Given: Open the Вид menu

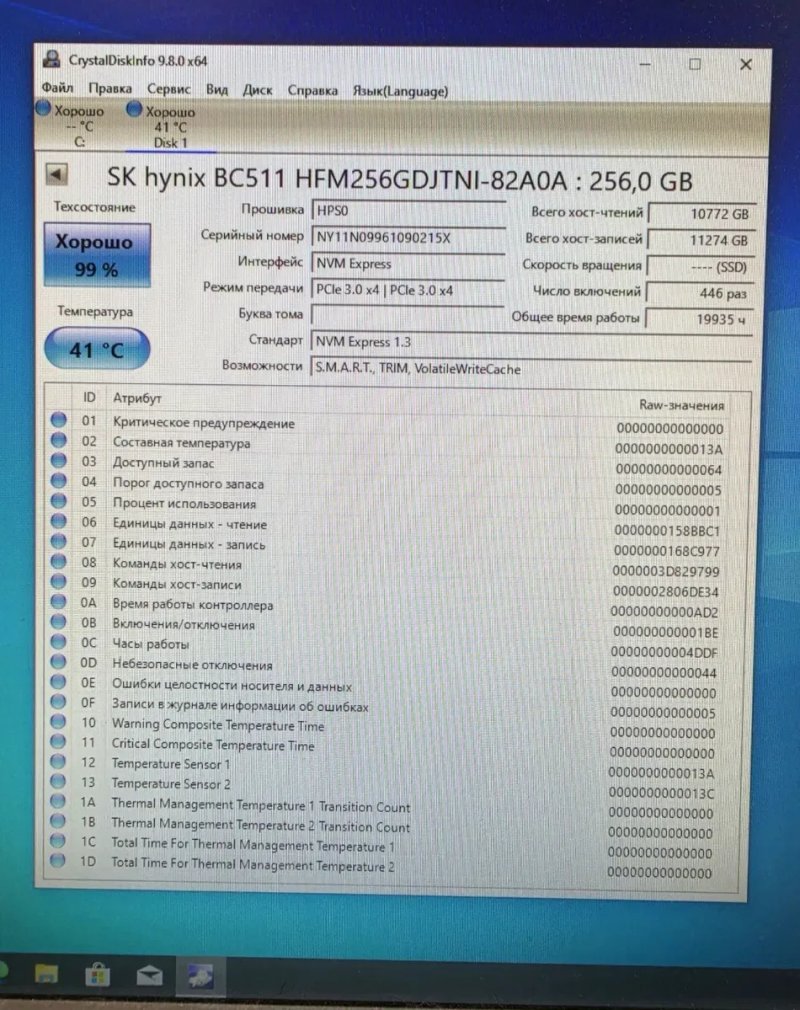Looking at the screenshot, I should (217, 90).
